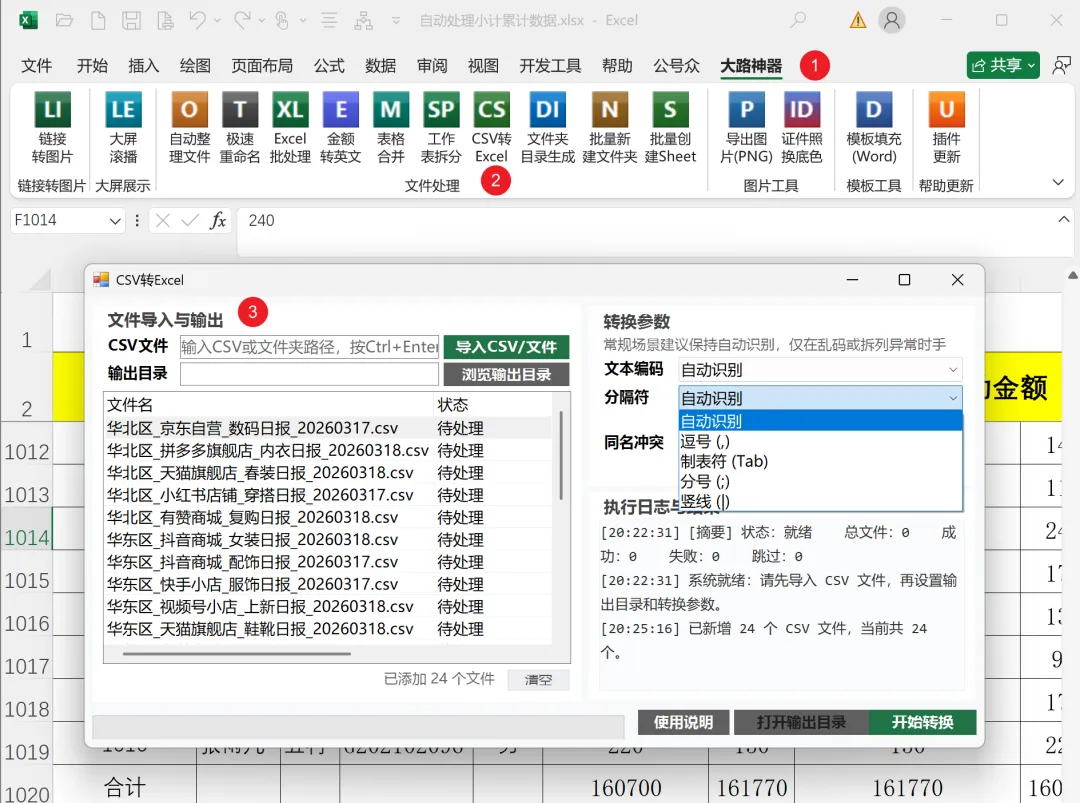Open the user account avatar
Image resolution: width=1080 pixels, height=803 pixels.
click(891, 21)
